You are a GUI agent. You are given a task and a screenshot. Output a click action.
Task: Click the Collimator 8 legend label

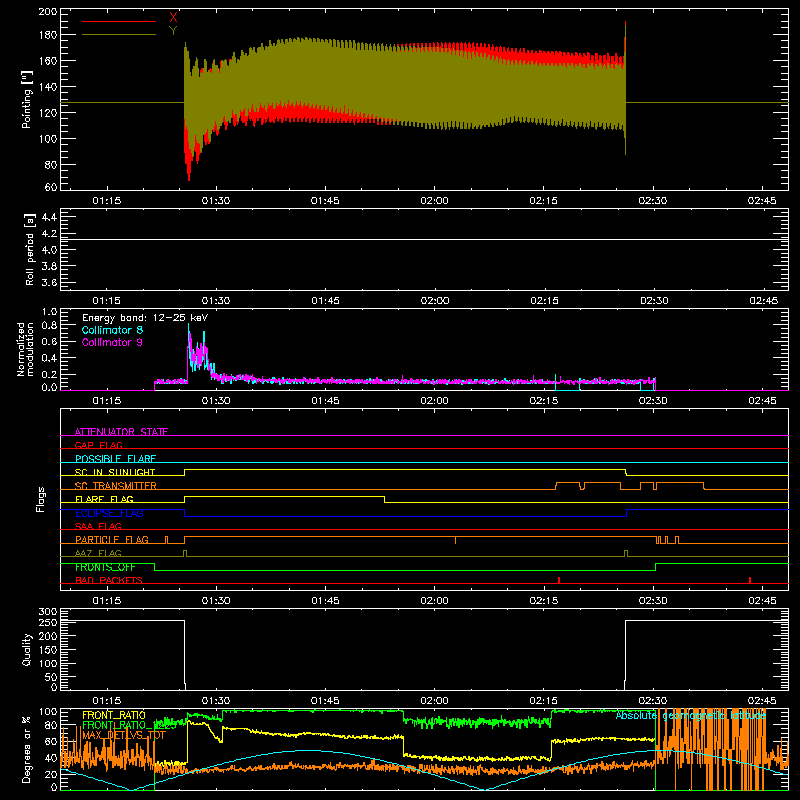point(112,330)
